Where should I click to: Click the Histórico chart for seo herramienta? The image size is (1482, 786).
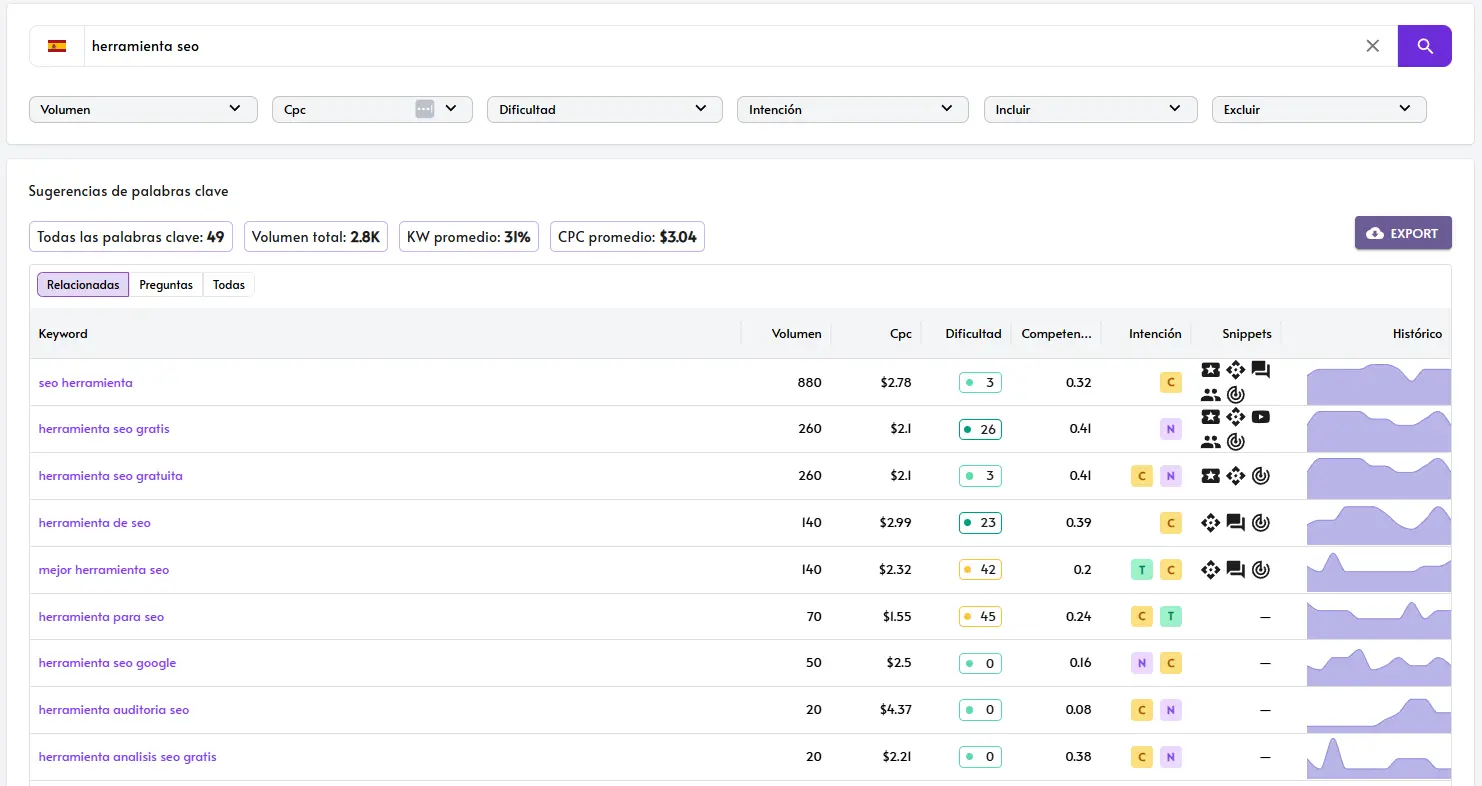[1378, 384]
